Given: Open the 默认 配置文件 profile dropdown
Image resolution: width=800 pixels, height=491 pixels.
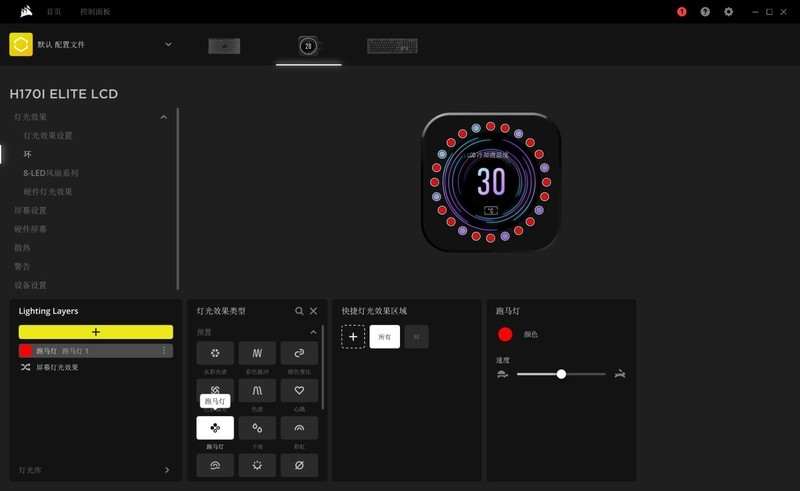Looking at the screenshot, I should [168, 44].
